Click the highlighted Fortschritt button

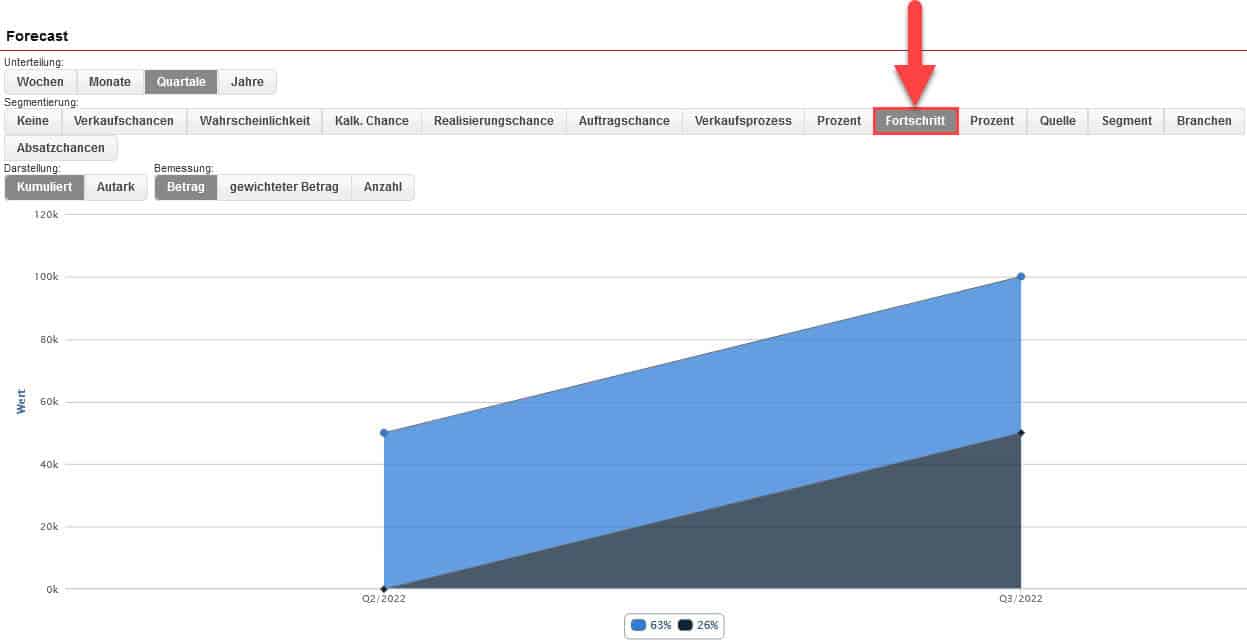(915, 121)
